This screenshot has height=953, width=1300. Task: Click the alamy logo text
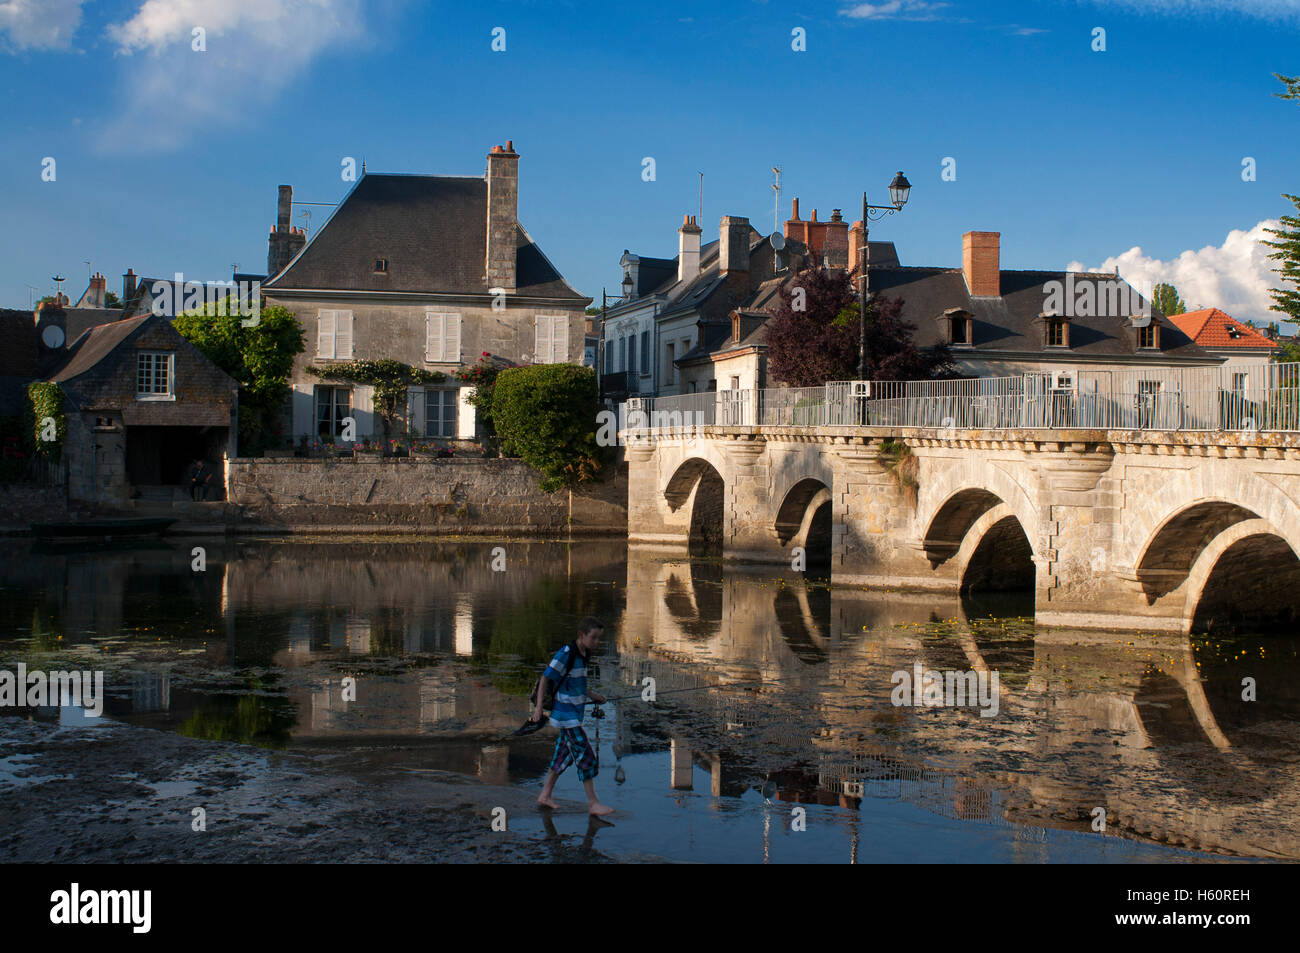point(101,909)
